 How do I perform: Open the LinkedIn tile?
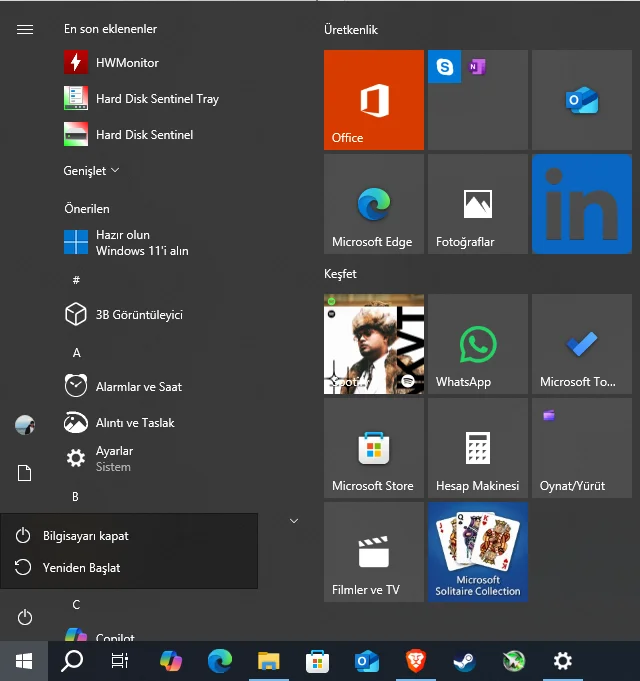coord(581,204)
